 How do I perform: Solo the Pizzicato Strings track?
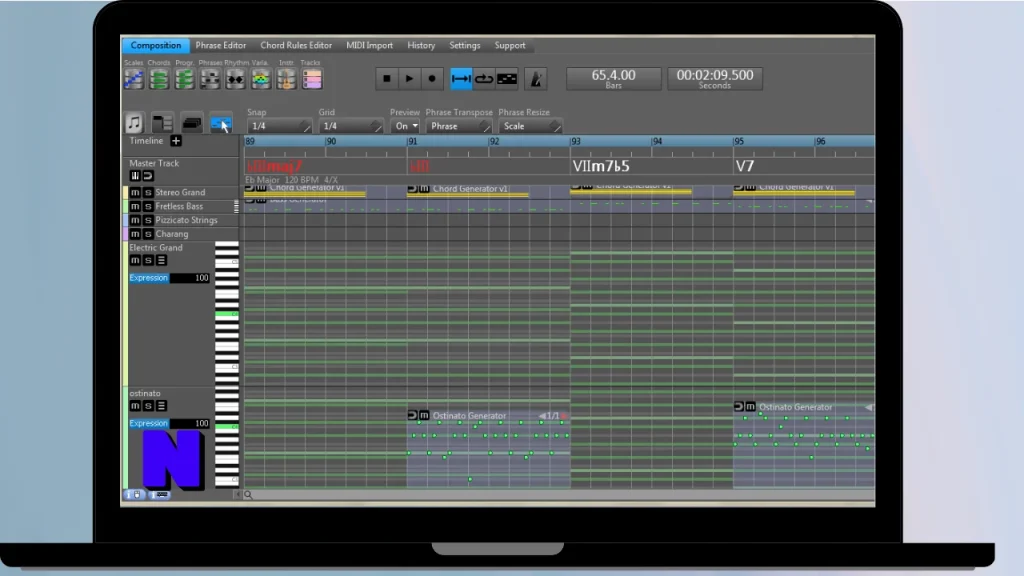(x=148, y=220)
